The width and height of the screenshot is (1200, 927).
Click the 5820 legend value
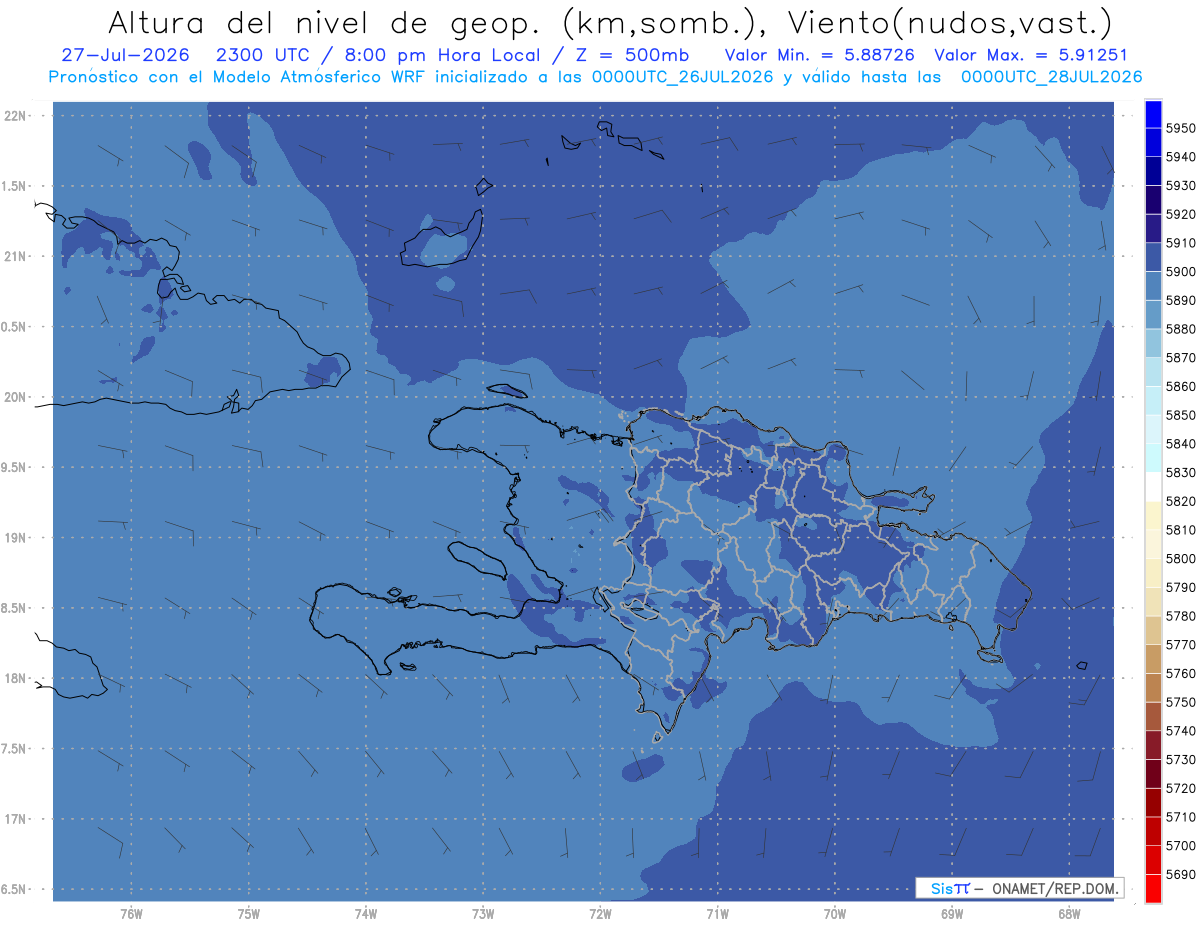point(1180,501)
